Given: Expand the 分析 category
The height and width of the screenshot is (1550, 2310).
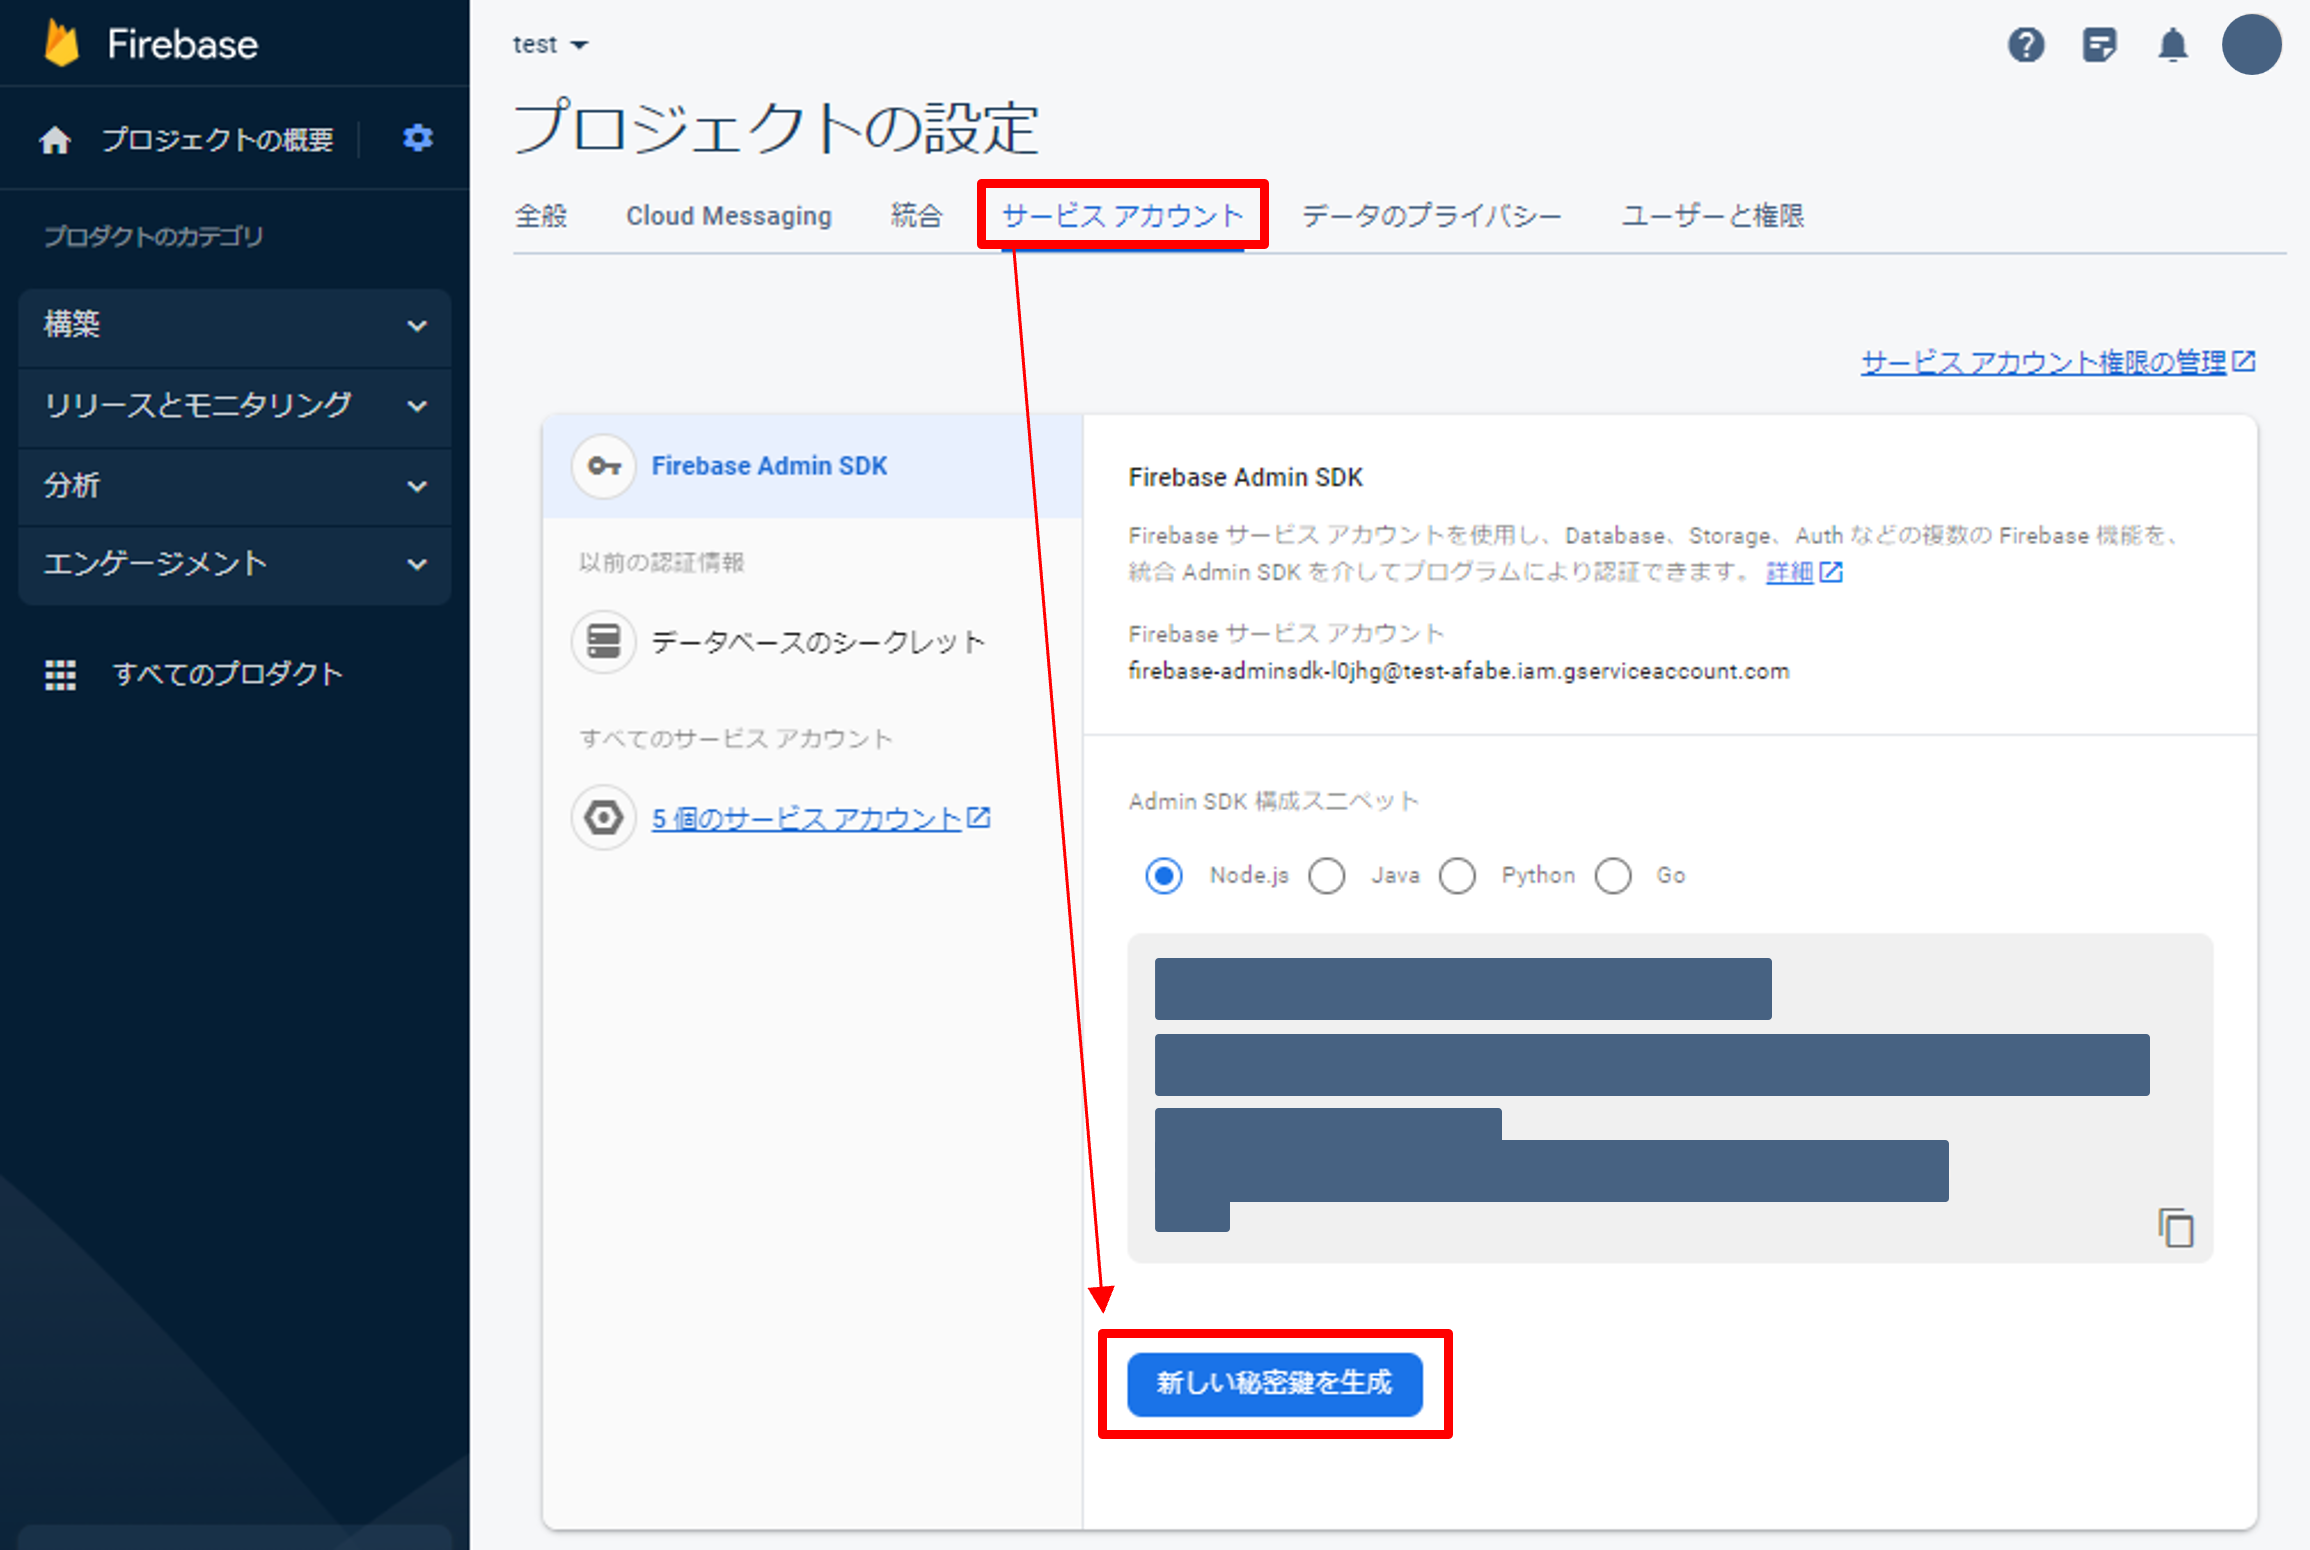Looking at the screenshot, I should pos(235,486).
